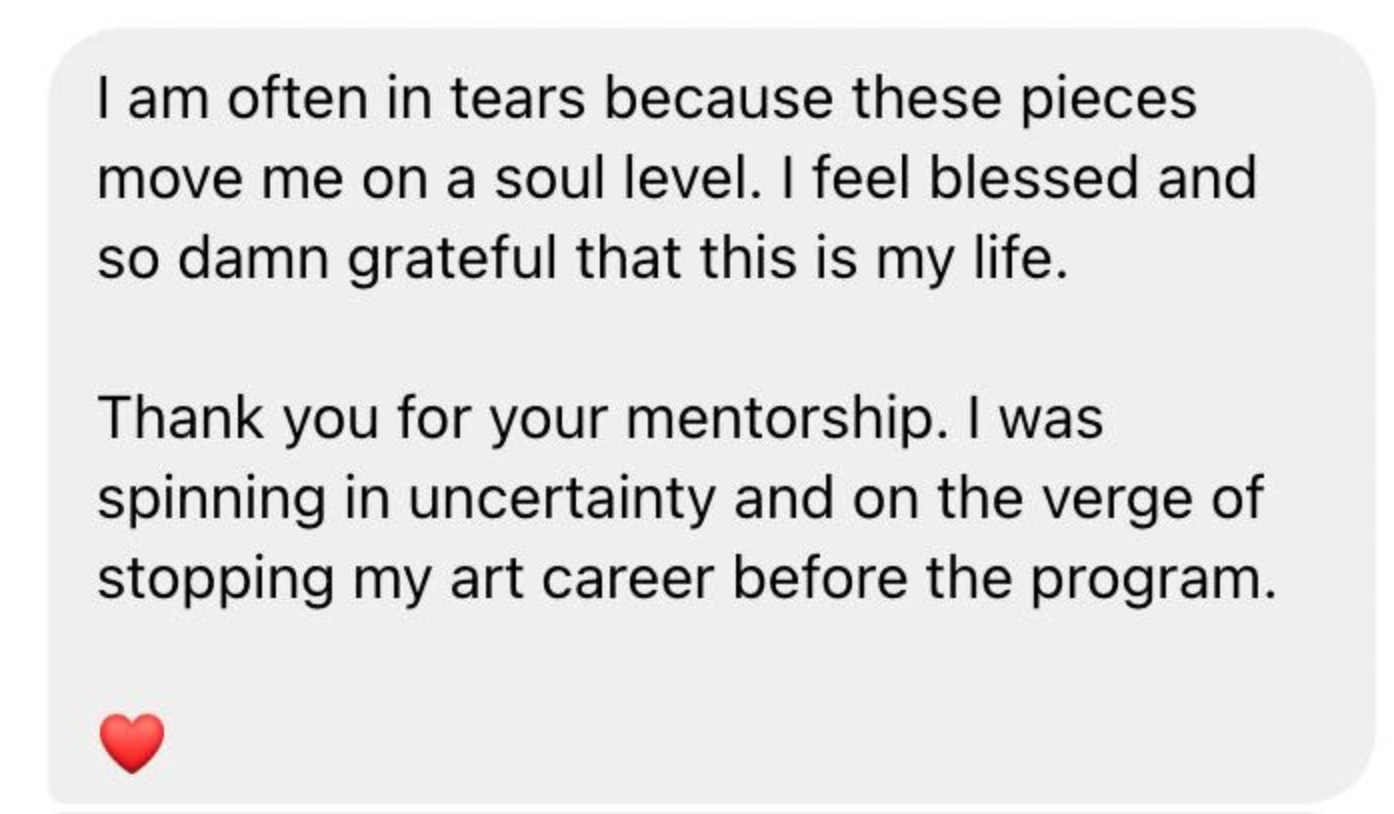Click the word "often" in the first line
This screenshot has width=1394, height=814.
point(296,98)
